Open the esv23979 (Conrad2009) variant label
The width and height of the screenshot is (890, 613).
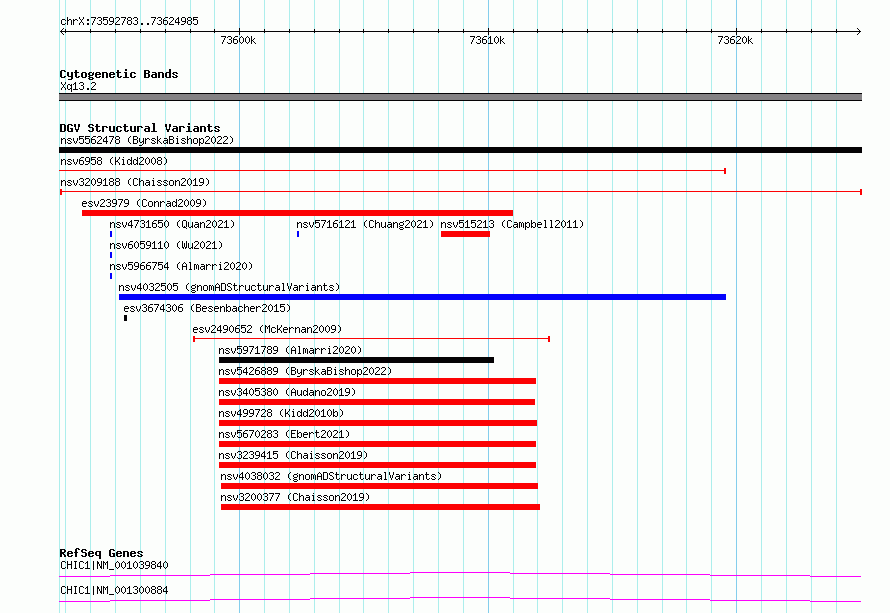[144, 203]
